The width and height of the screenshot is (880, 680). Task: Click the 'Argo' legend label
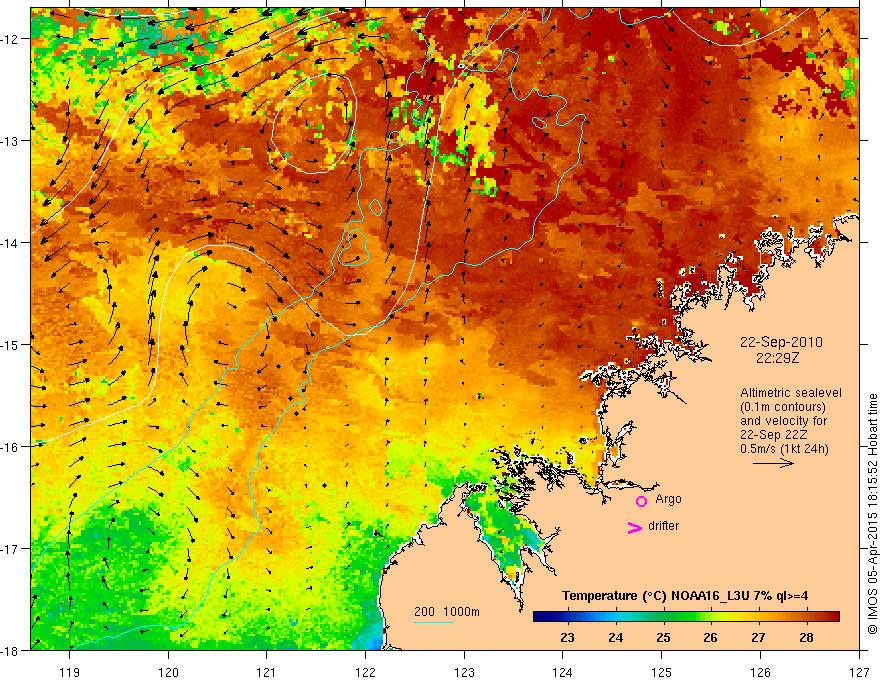pyautogui.click(x=668, y=499)
